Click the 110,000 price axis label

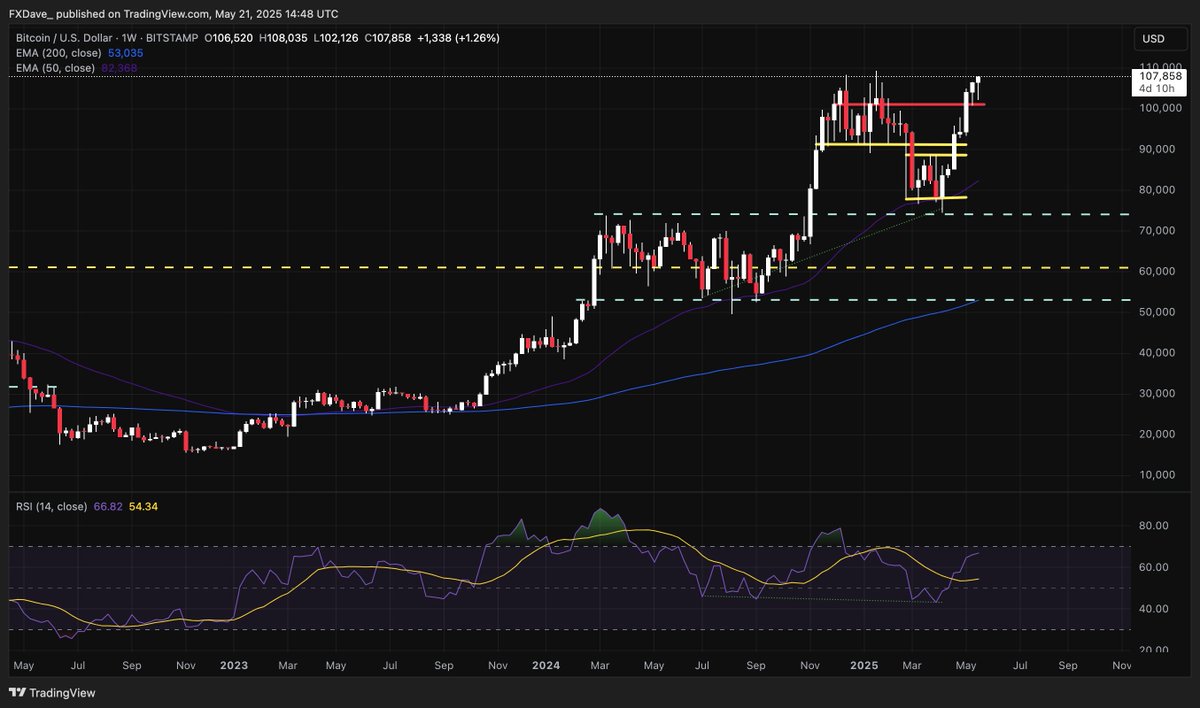tap(1161, 67)
